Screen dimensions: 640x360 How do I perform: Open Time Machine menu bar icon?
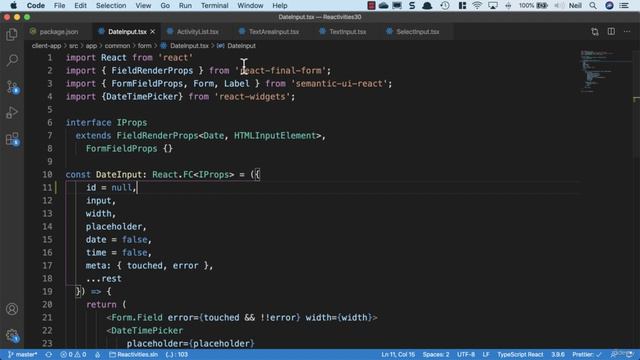[x=445, y=6]
